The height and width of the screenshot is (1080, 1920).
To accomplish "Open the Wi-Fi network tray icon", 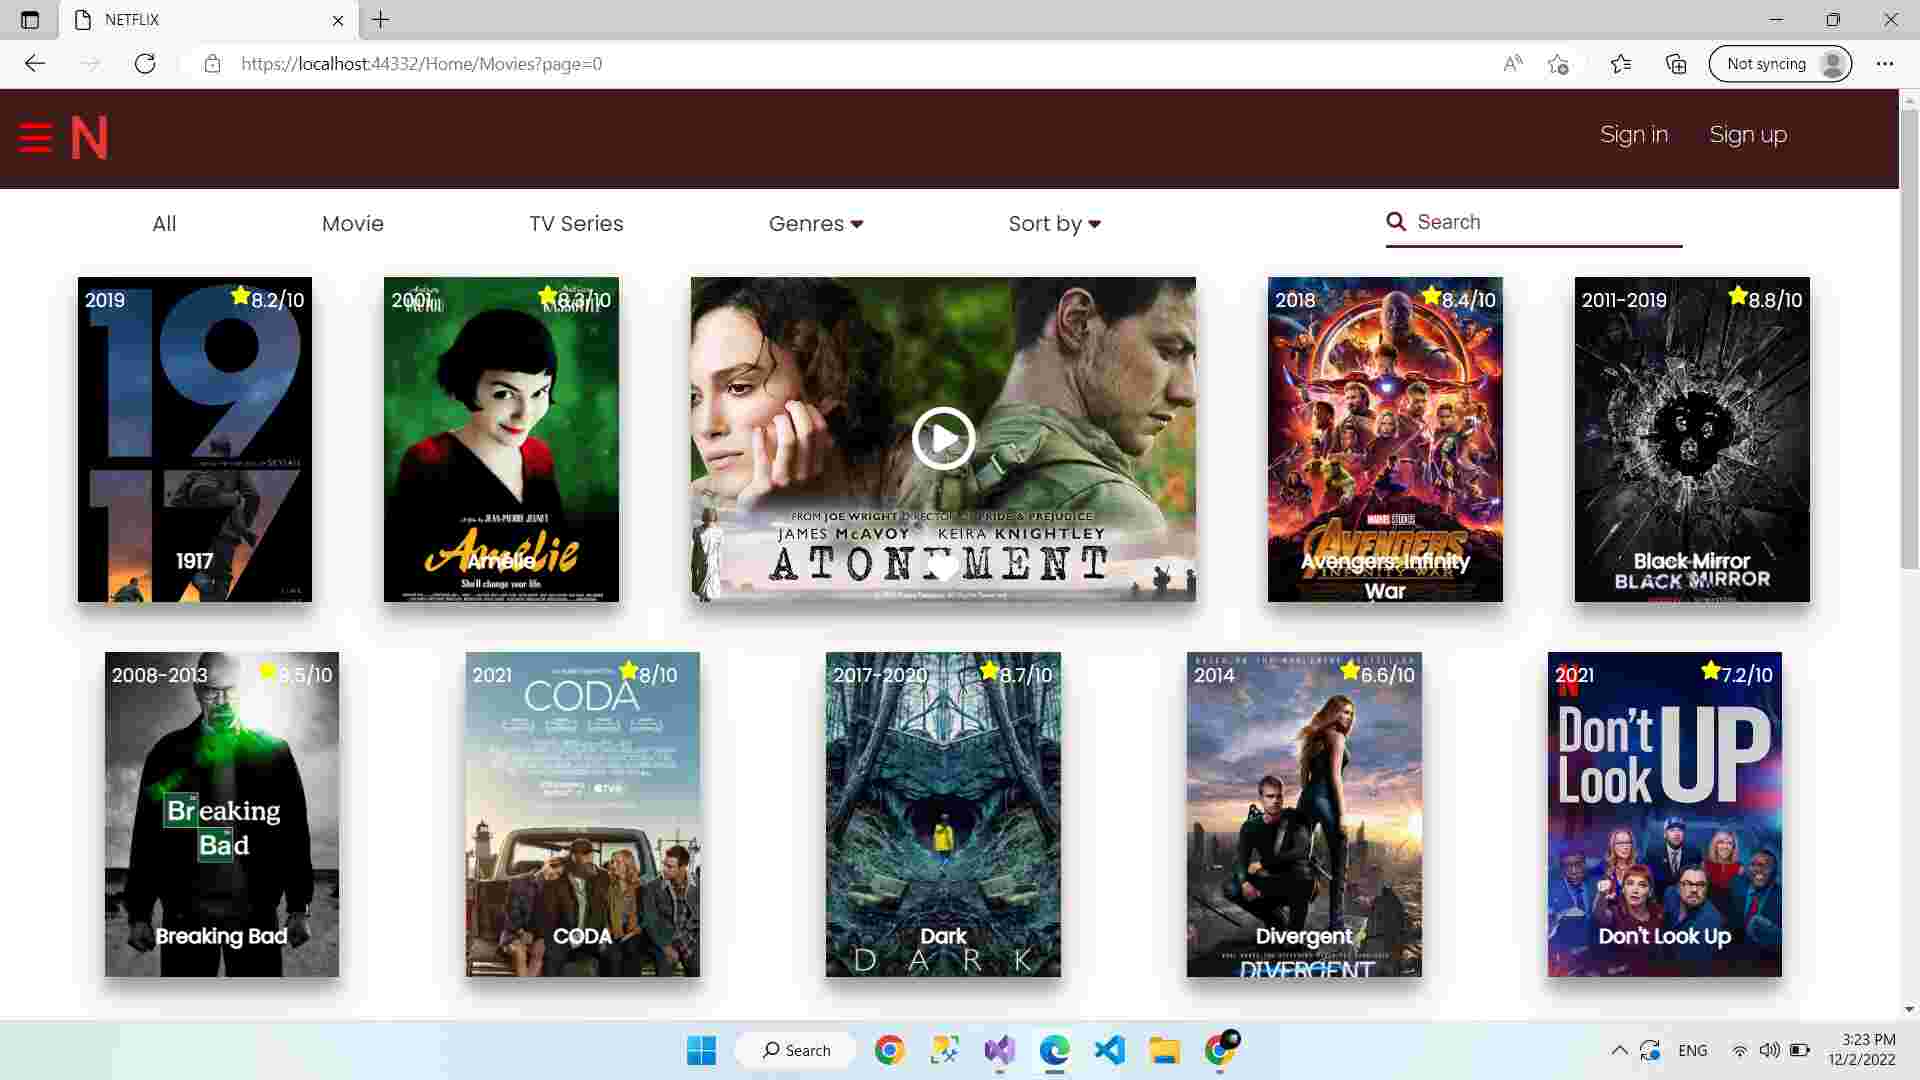I will (1740, 1050).
